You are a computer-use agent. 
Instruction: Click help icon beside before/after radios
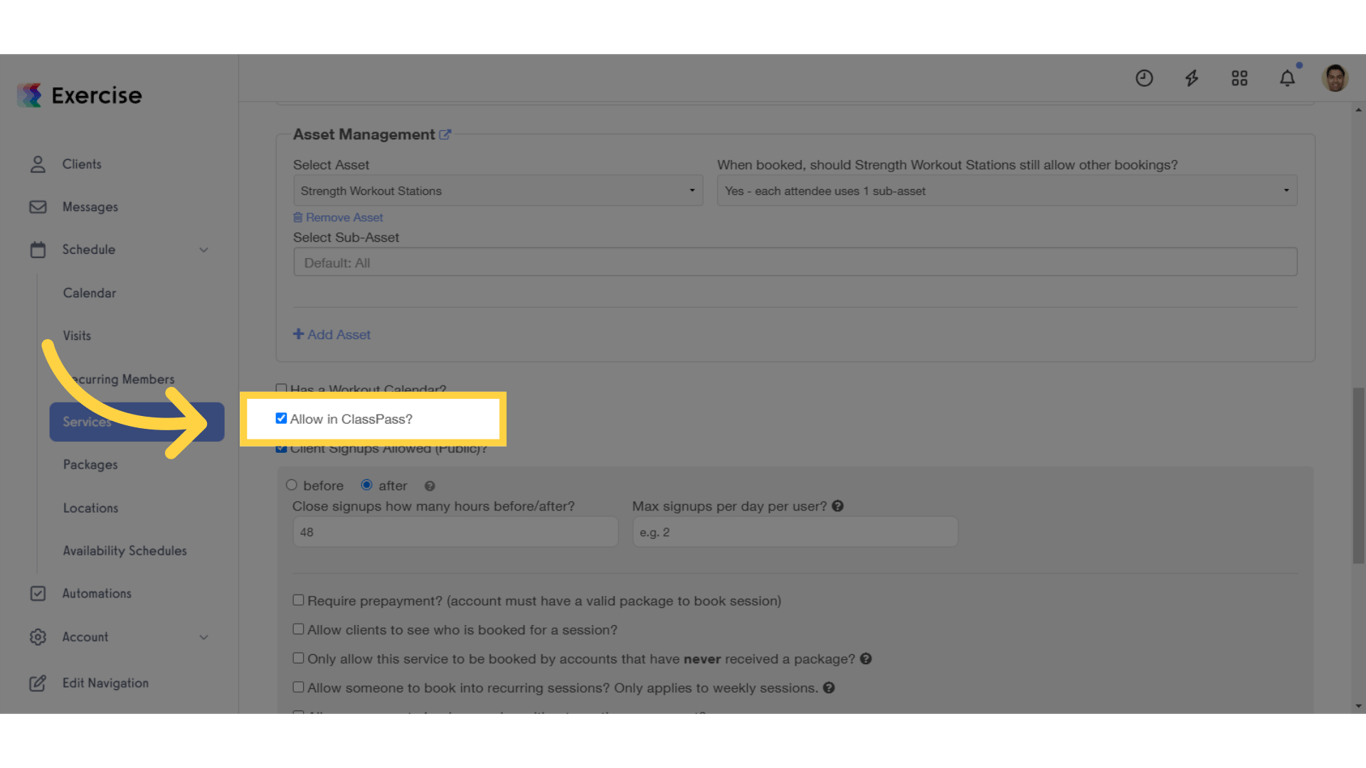click(x=430, y=486)
